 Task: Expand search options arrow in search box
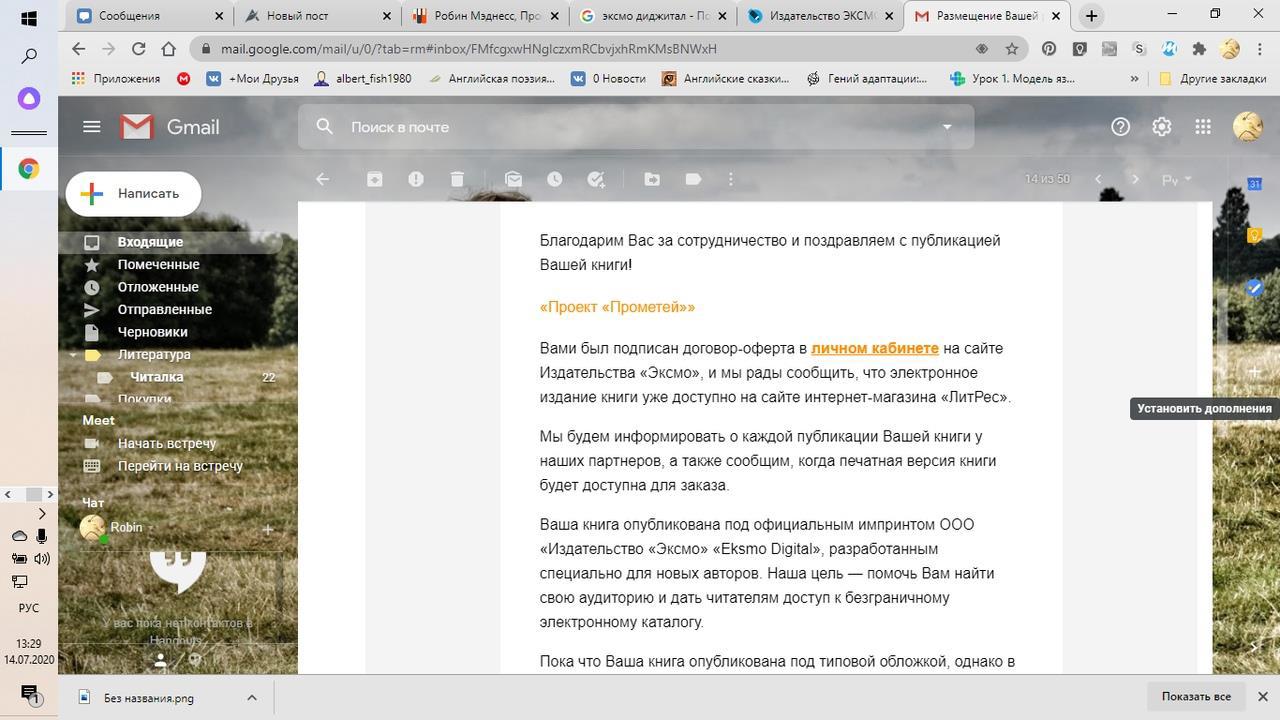pyautogui.click(x=946, y=127)
